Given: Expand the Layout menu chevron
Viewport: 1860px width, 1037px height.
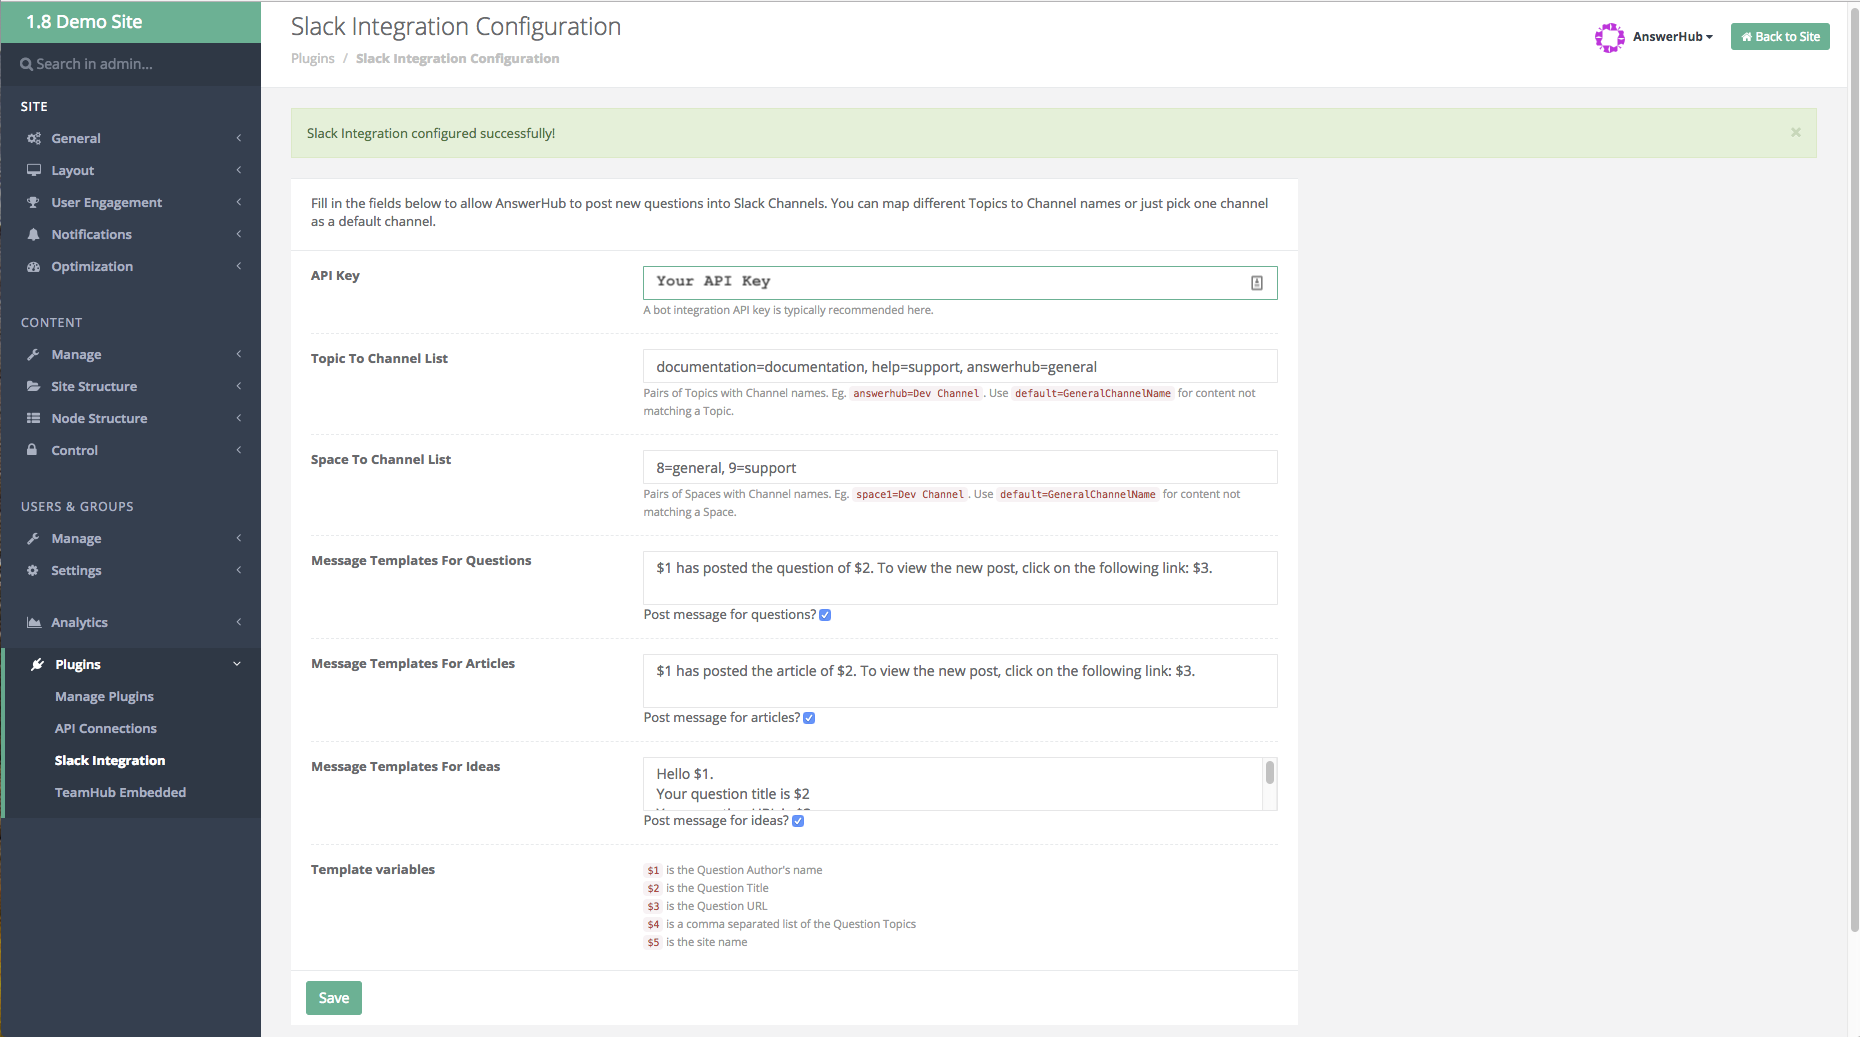Looking at the screenshot, I should tap(239, 170).
